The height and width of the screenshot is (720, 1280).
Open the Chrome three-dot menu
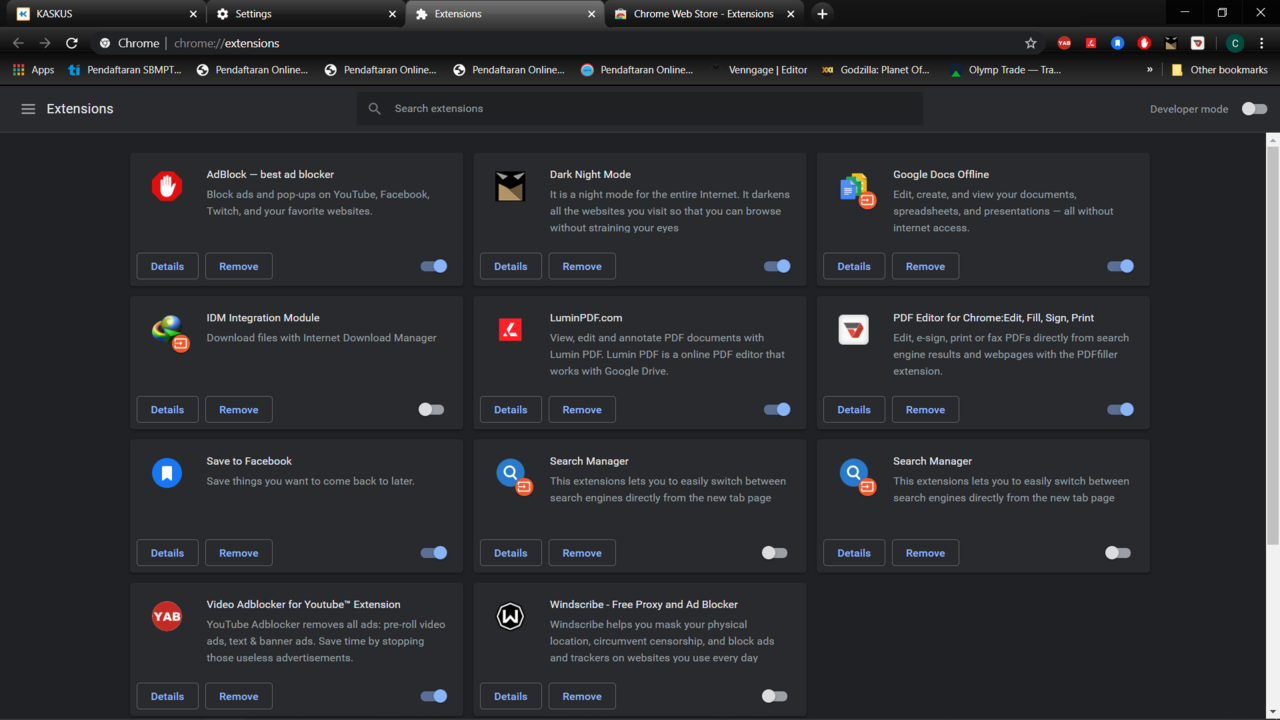click(x=1262, y=43)
